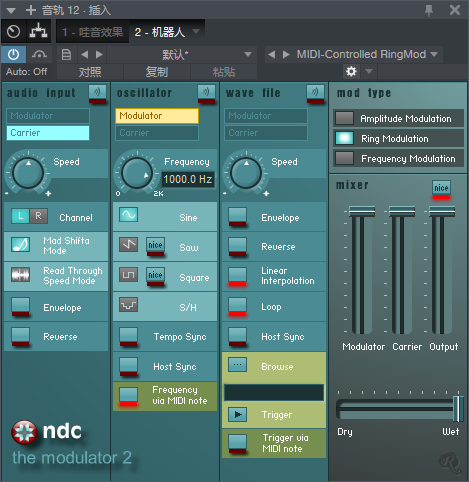Switch to 2 - 机器人 insert tab
Image resolution: width=469 pixels, height=482 pixels.
[160, 32]
